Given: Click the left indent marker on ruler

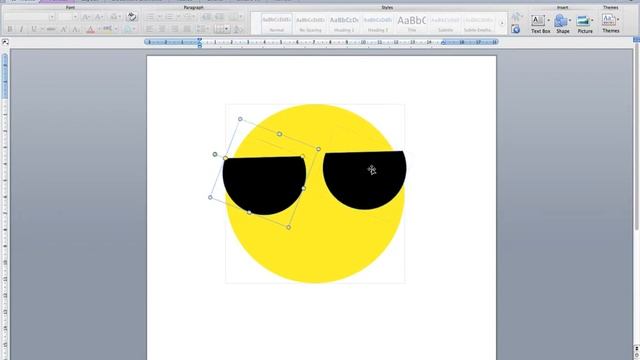Looking at the screenshot, I should click(x=200, y=43).
